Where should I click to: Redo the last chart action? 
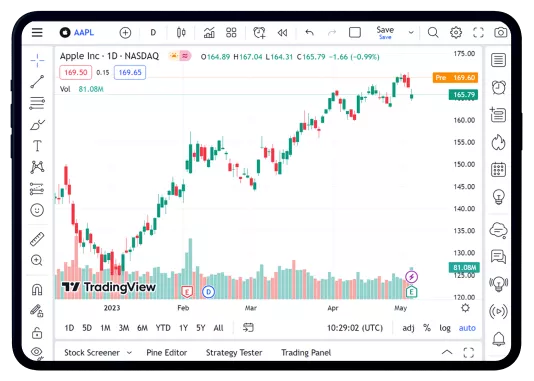(332, 33)
